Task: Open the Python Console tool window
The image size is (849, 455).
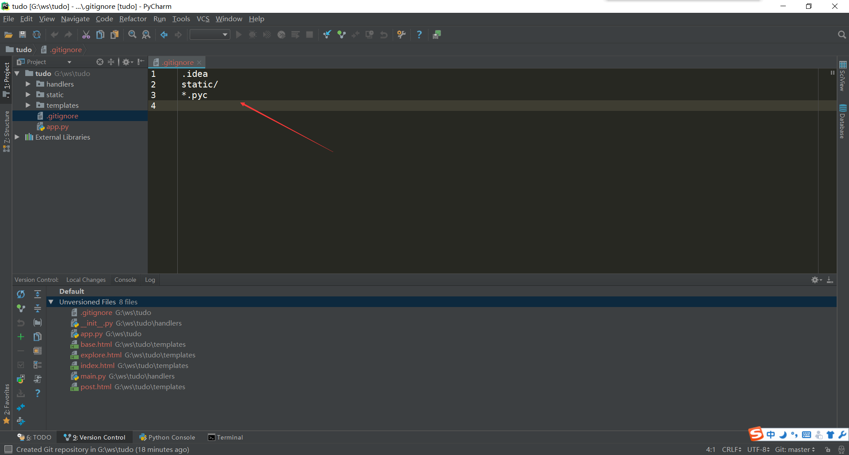Action: [x=167, y=438]
